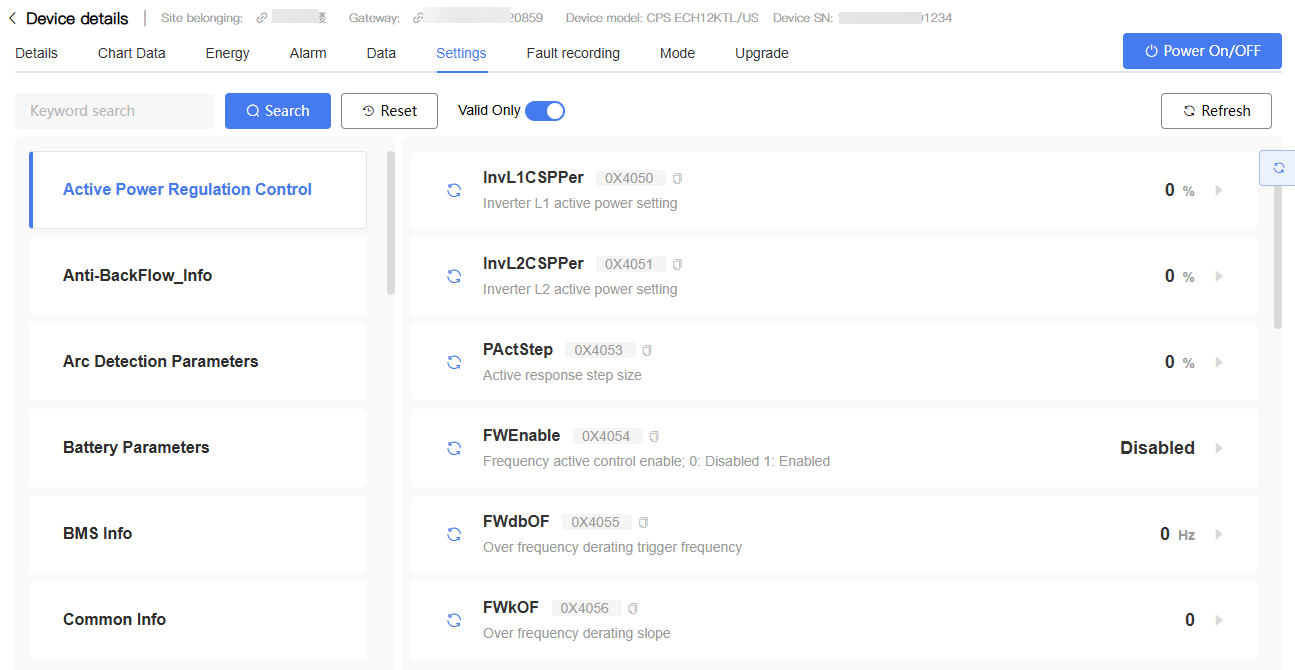Click the Power On/OFF button
Image resolution: width=1295 pixels, height=670 pixels.
coord(1202,51)
